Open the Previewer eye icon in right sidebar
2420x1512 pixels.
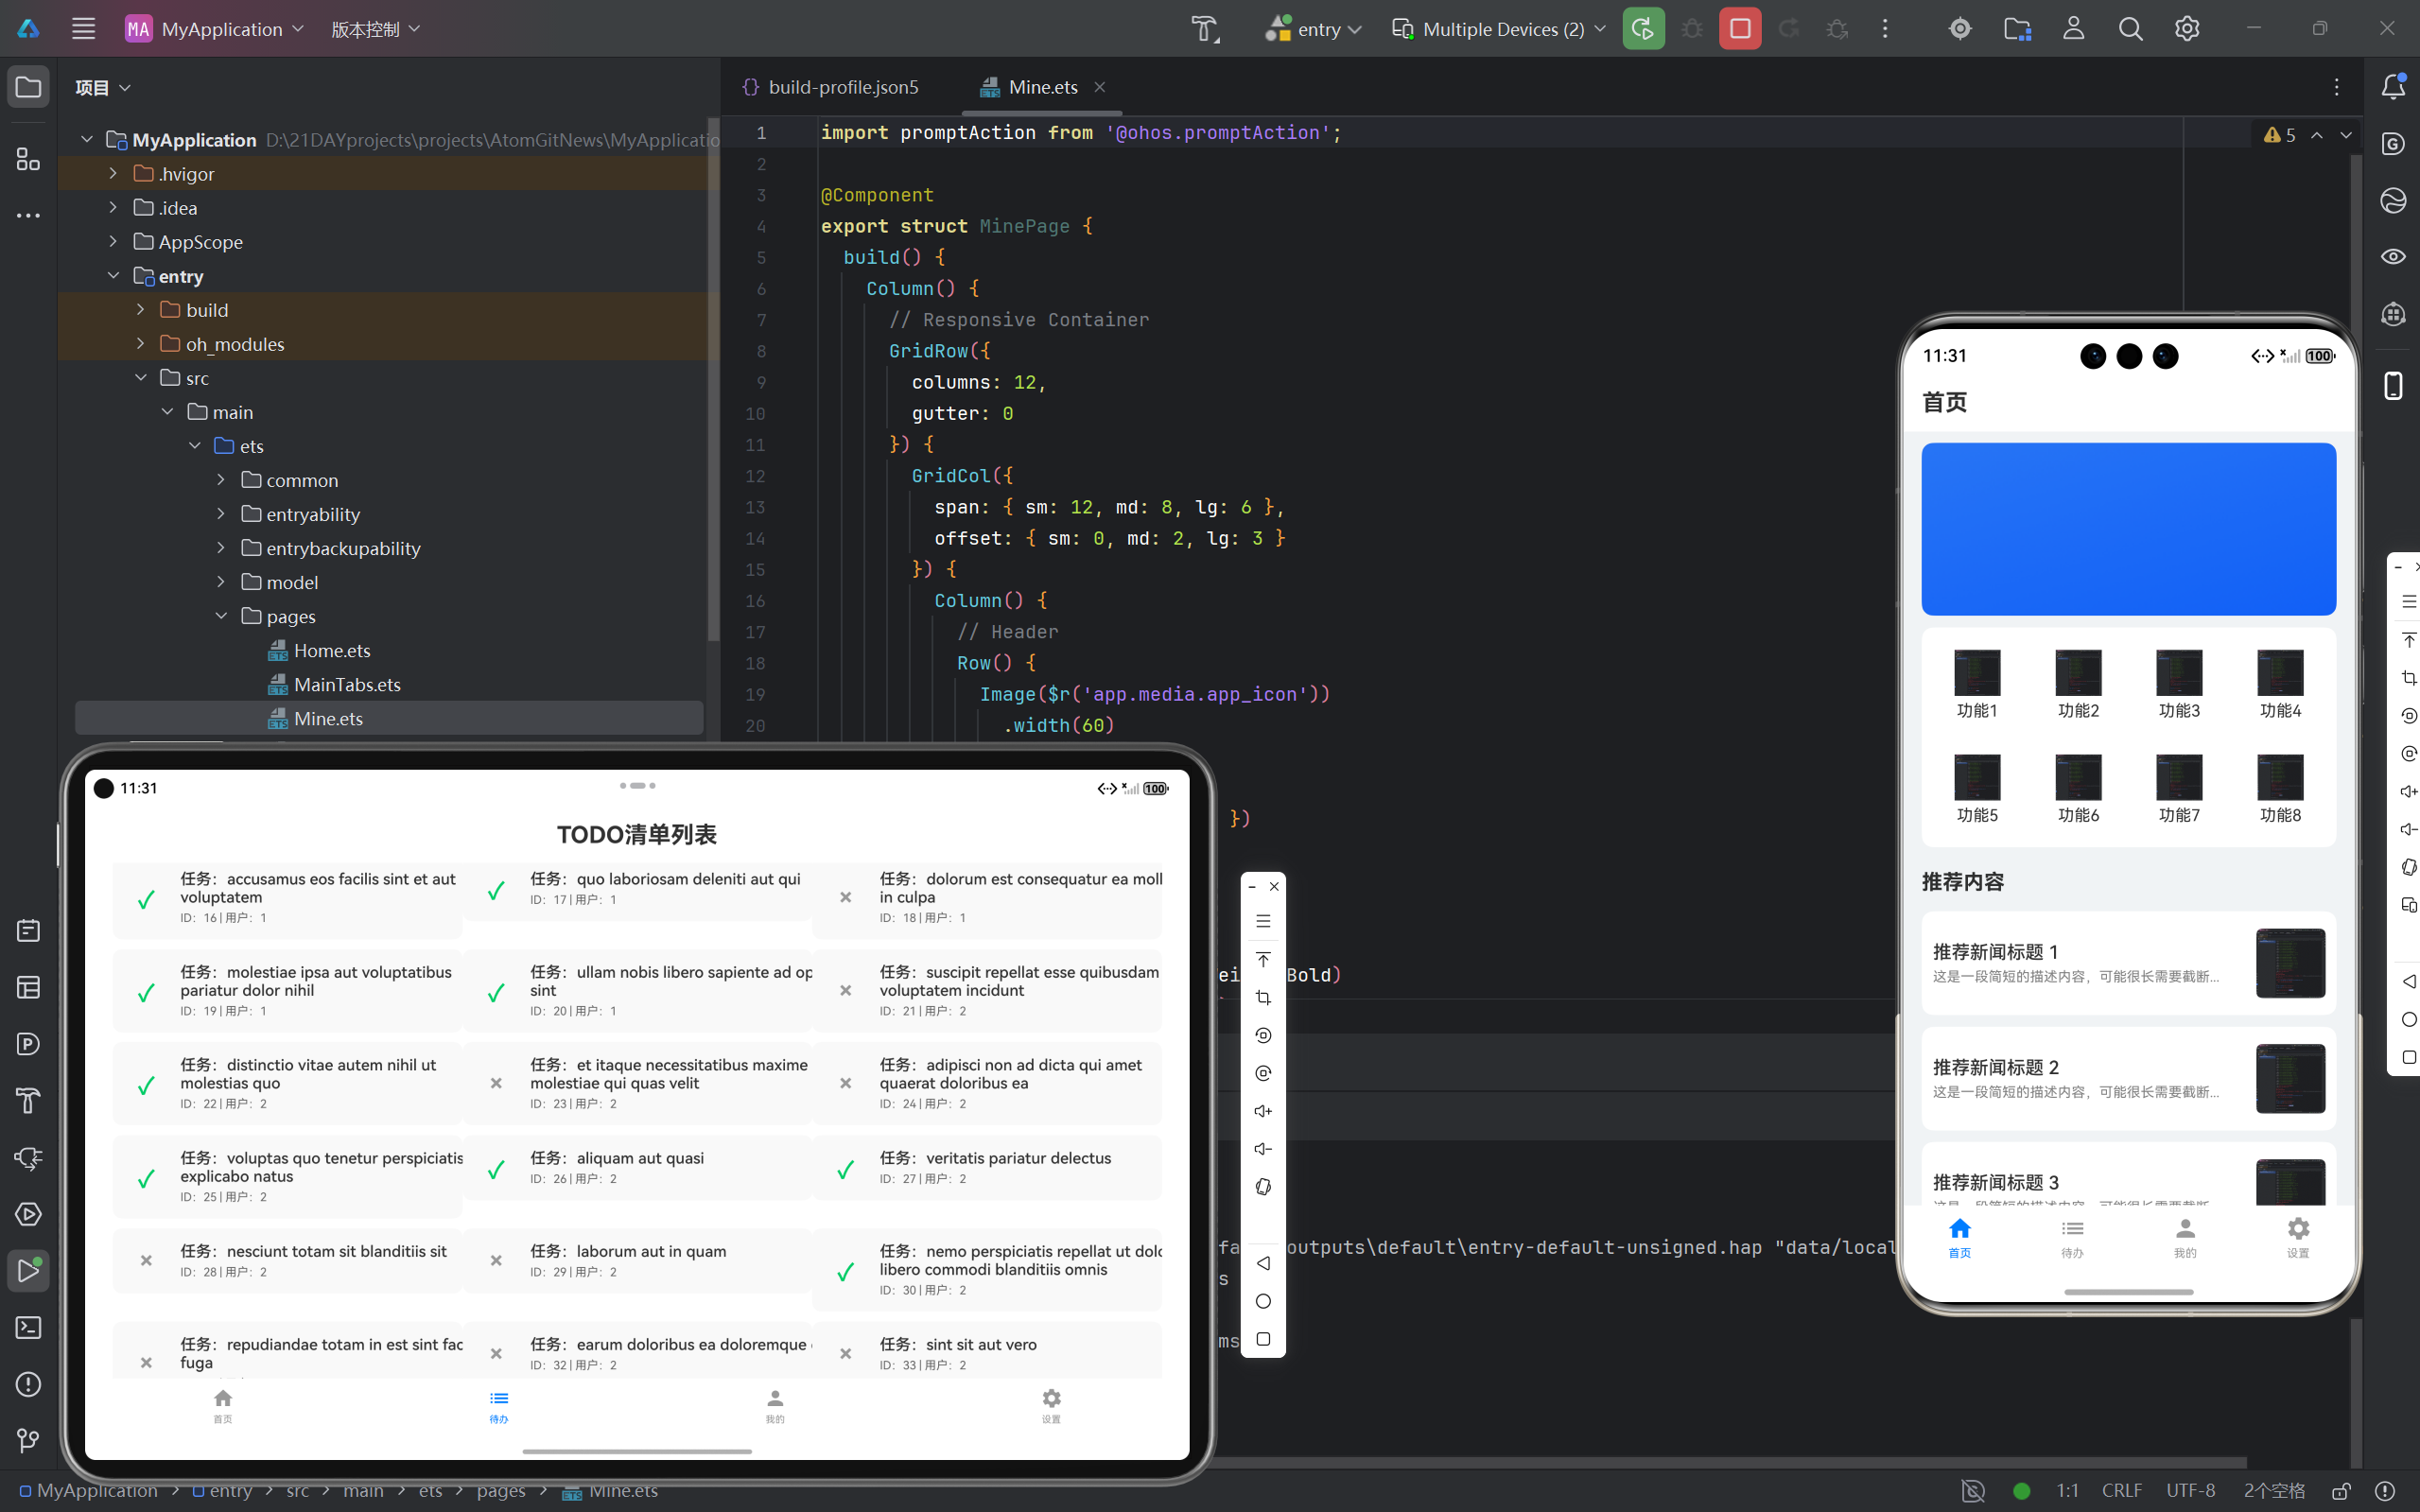point(2393,257)
